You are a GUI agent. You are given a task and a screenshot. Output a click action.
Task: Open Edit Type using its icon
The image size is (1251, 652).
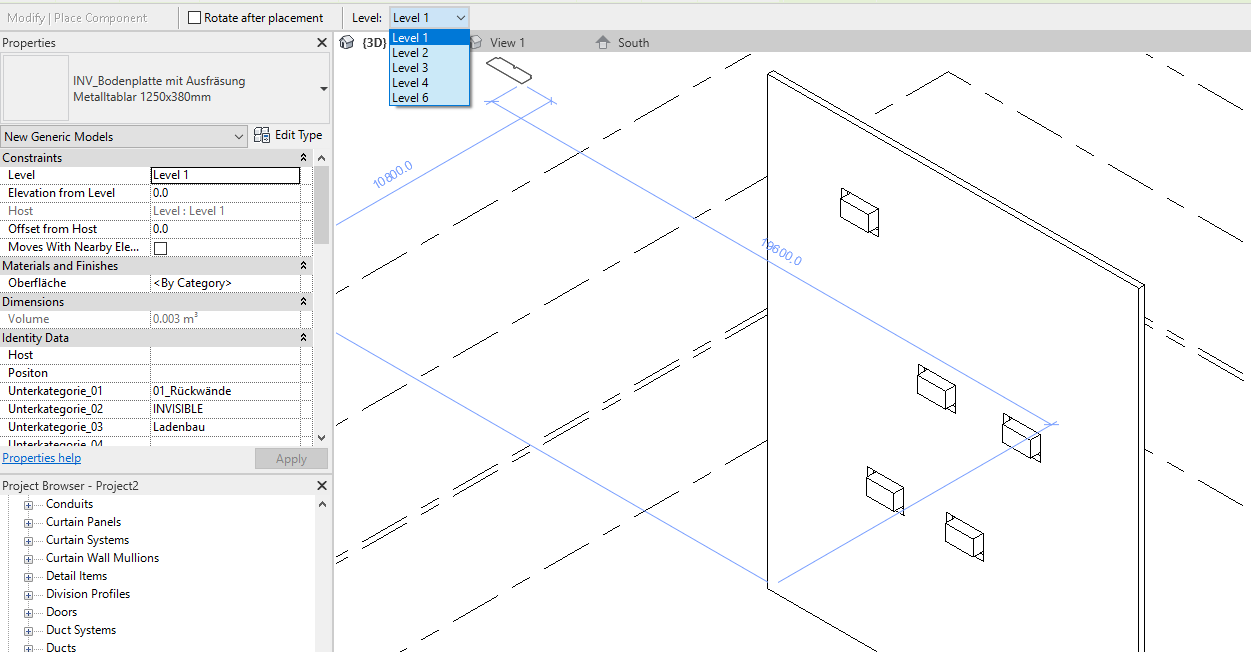[x=261, y=135]
